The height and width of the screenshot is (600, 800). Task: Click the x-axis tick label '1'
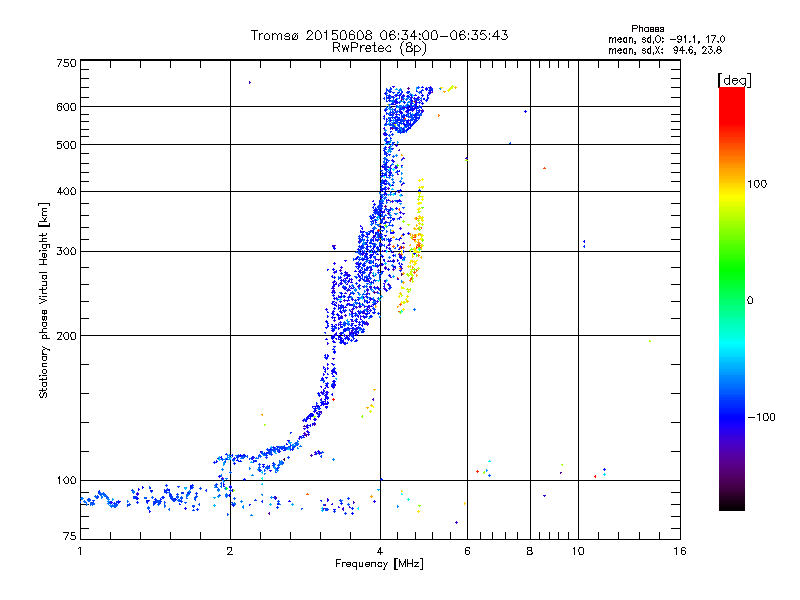coord(80,551)
